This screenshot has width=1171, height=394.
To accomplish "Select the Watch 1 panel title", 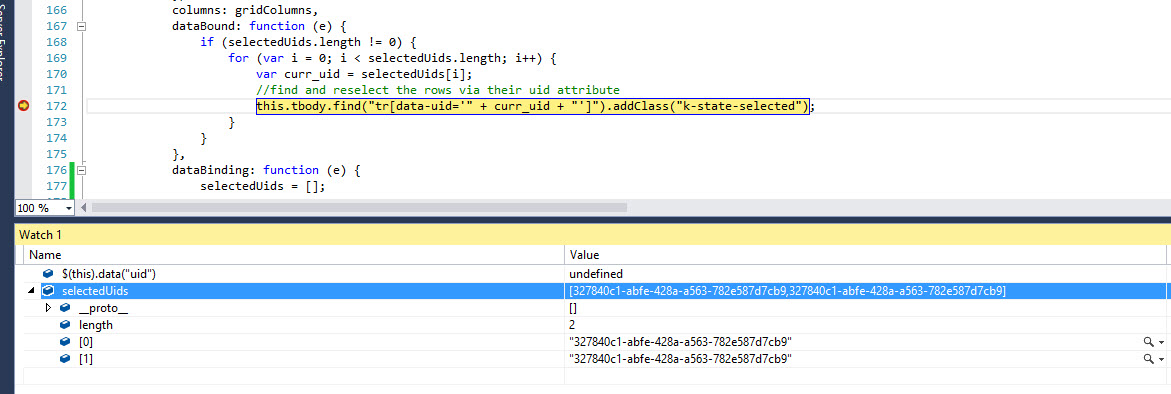I will click(40, 234).
